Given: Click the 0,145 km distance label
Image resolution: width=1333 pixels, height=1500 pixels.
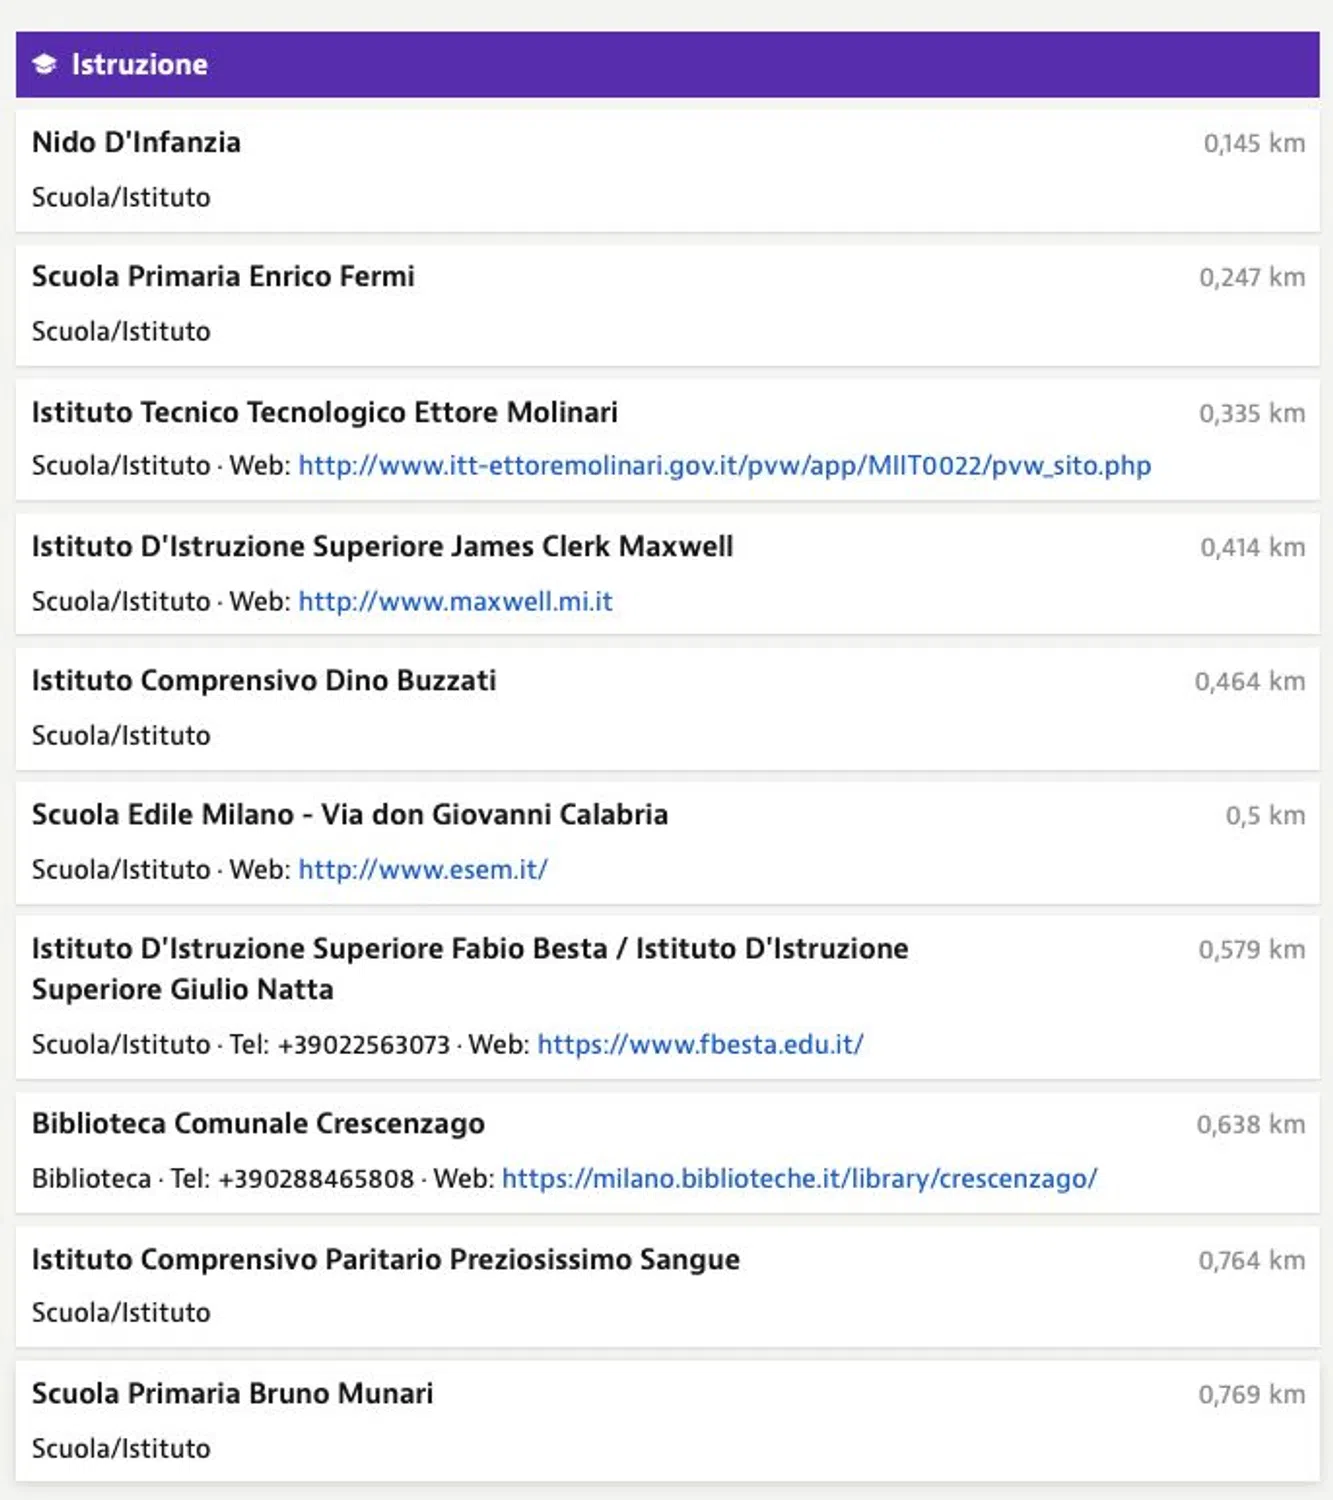Looking at the screenshot, I should [1254, 143].
